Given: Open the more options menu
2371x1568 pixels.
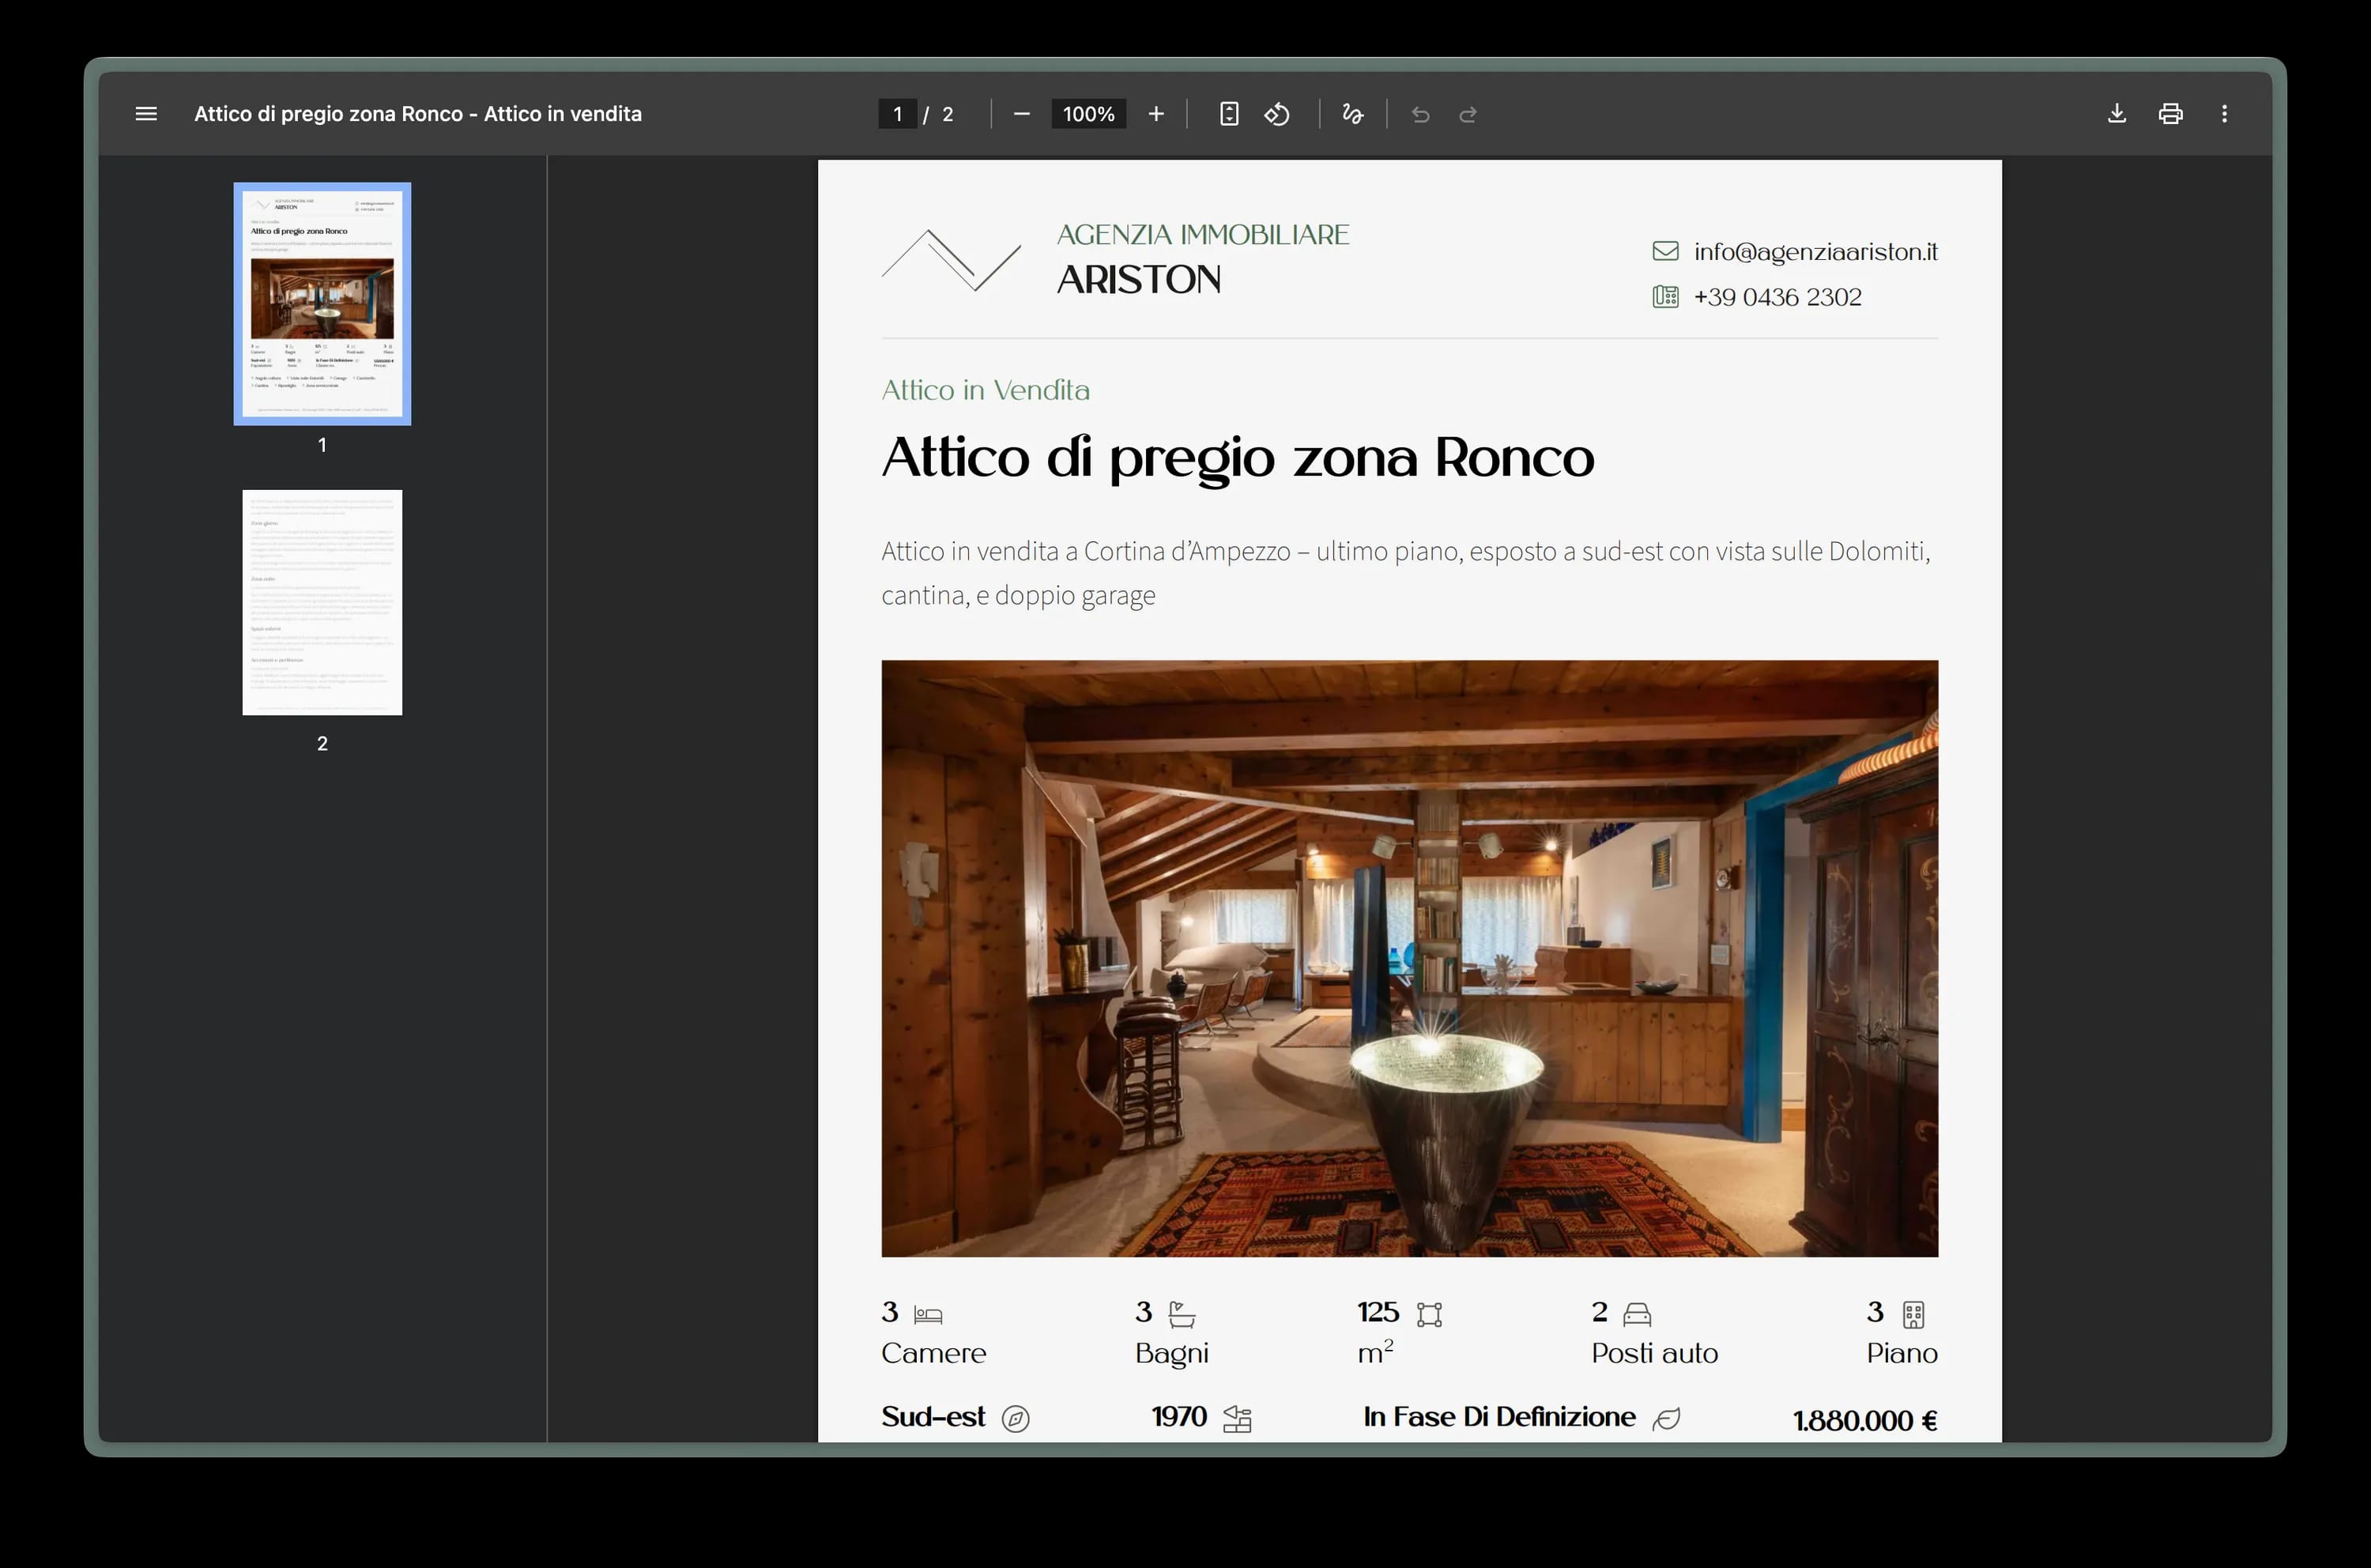Looking at the screenshot, I should pyautogui.click(x=2224, y=113).
